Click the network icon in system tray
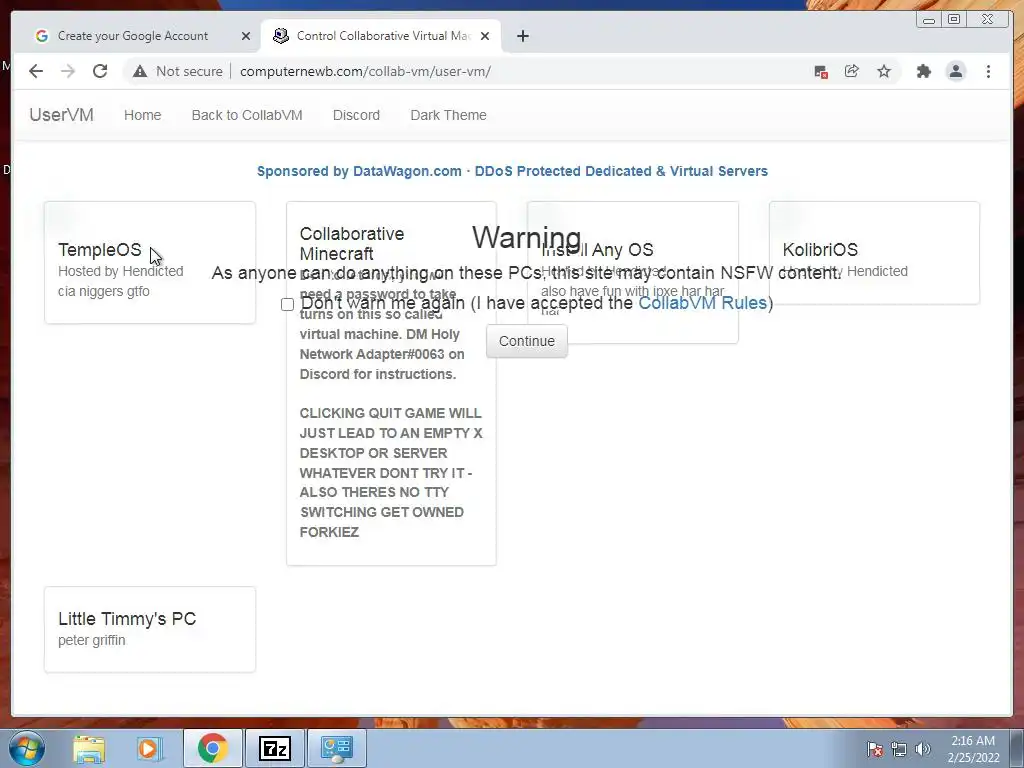The width and height of the screenshot is (1024, 768). (x=899, y=749)
